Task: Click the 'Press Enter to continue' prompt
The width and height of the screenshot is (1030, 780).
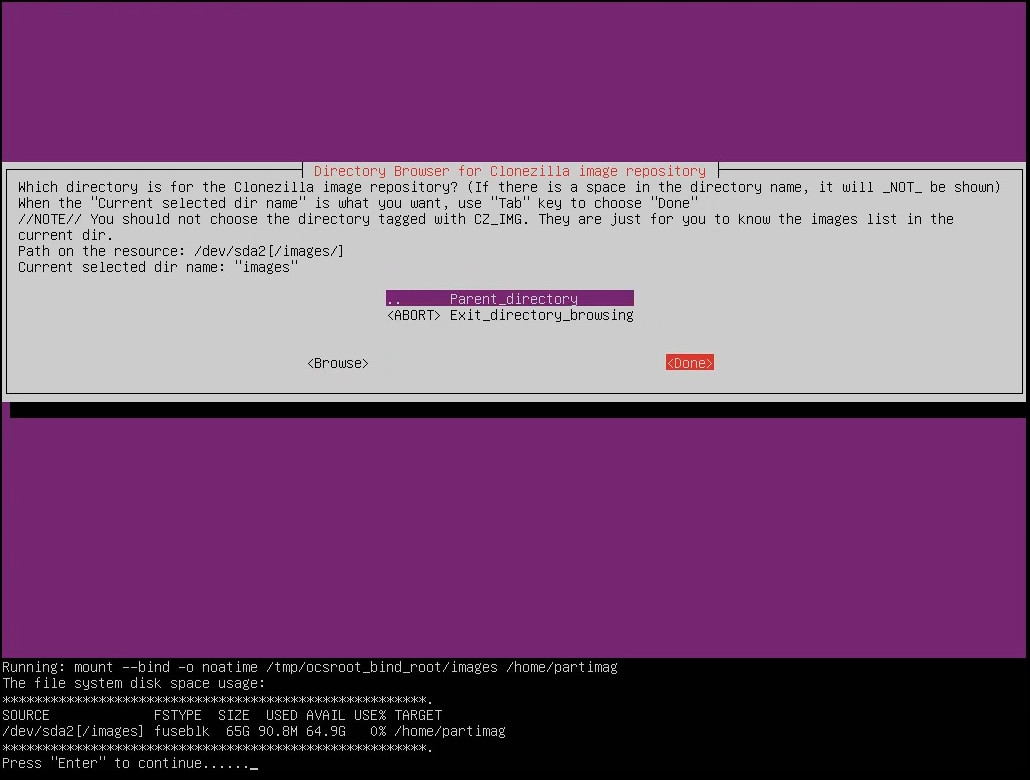Action: 126,763
